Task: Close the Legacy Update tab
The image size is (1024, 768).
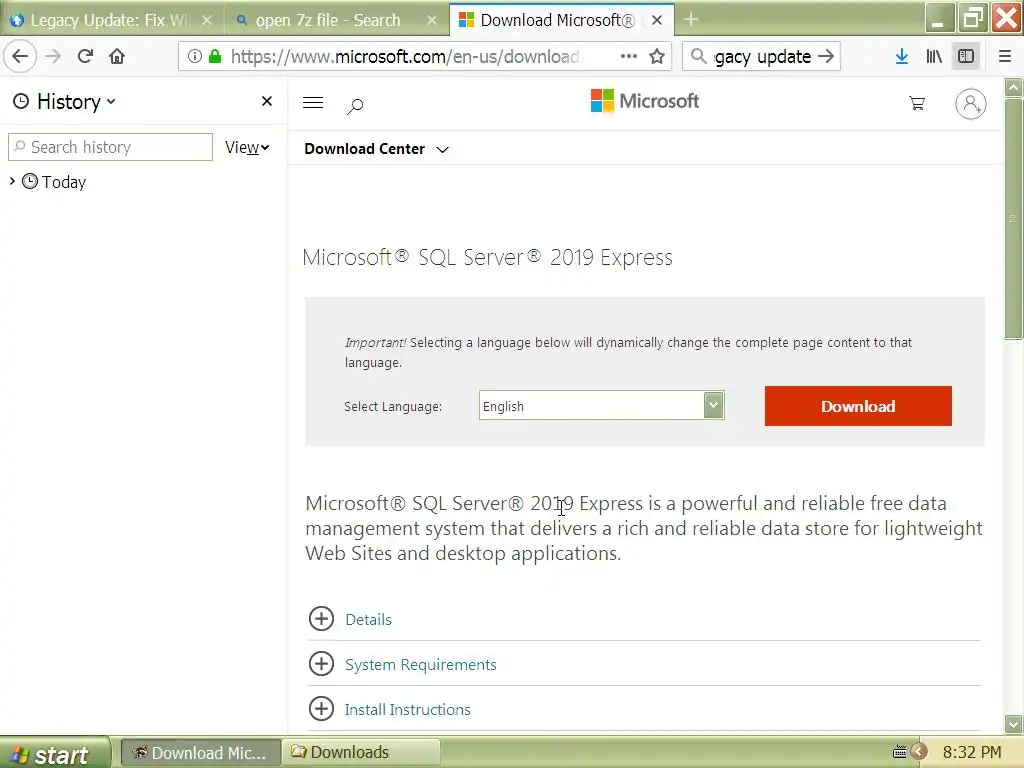Action: (x=207, y=20)
